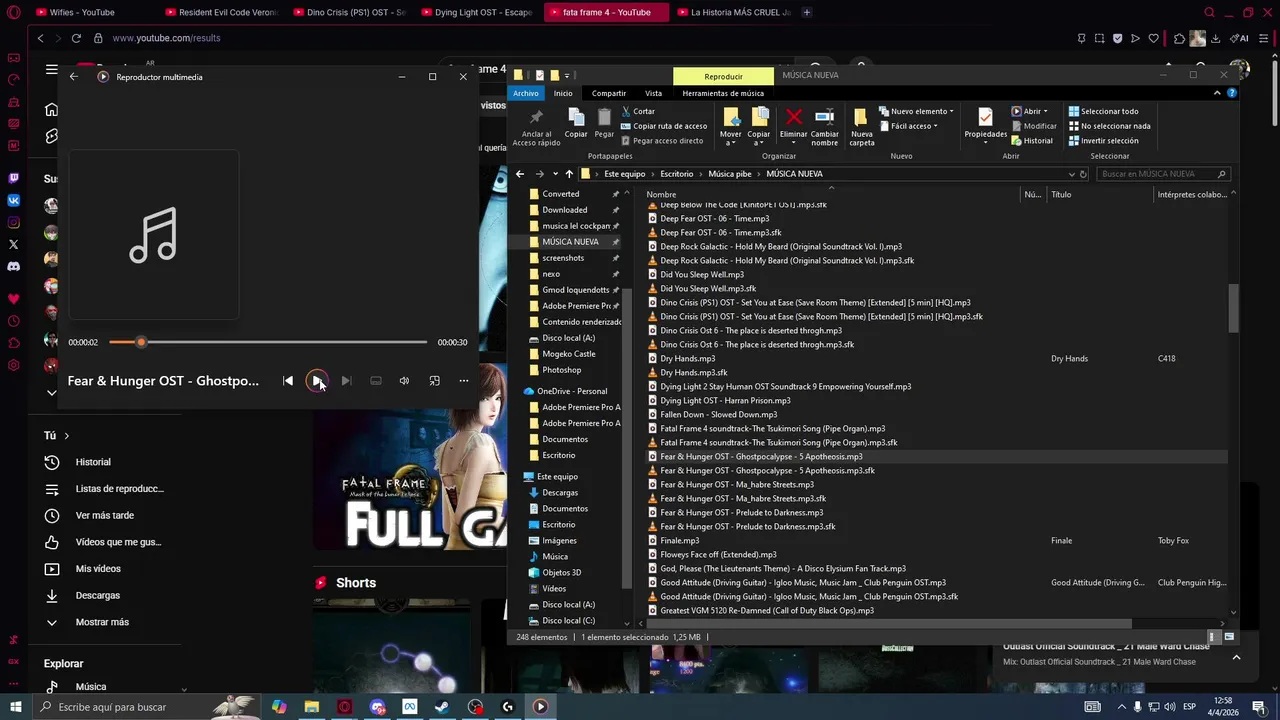
Task: Select the Reproducir contextual tab
Action: pyautogui.click(x=723, y=76)
